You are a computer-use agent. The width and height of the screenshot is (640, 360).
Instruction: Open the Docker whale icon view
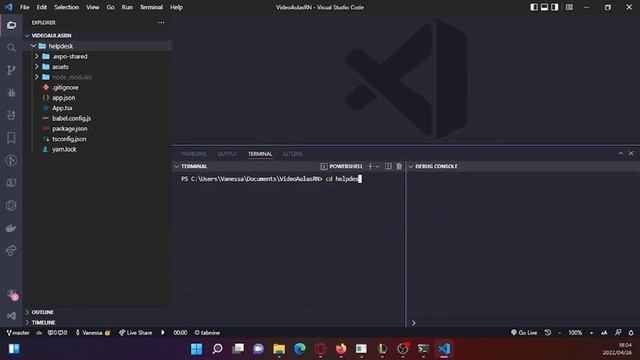coord(11,228)
